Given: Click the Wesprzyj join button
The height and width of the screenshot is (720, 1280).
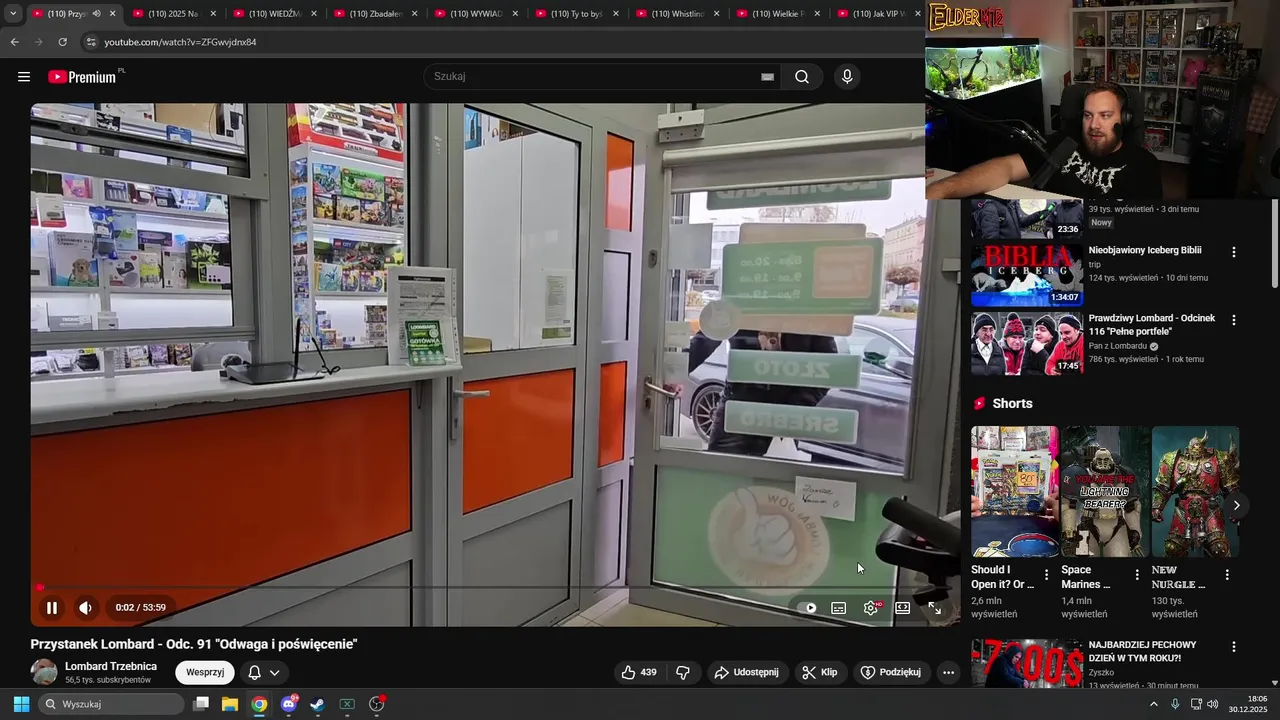Looking at the screenshot, I should pyautogui.click(x=205, y=672).
